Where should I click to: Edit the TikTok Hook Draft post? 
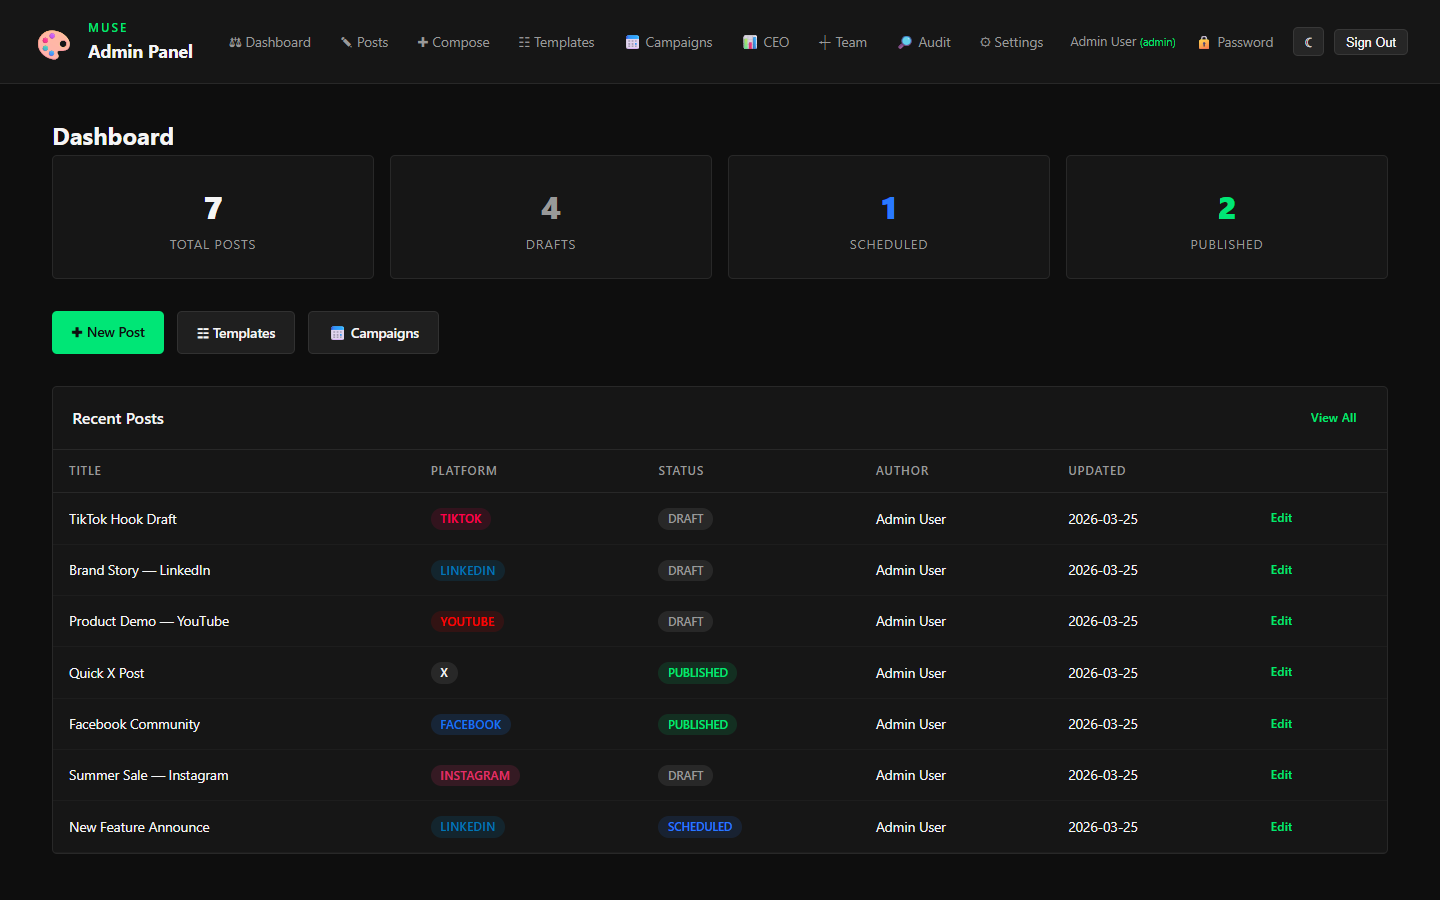coord(1281,518)
